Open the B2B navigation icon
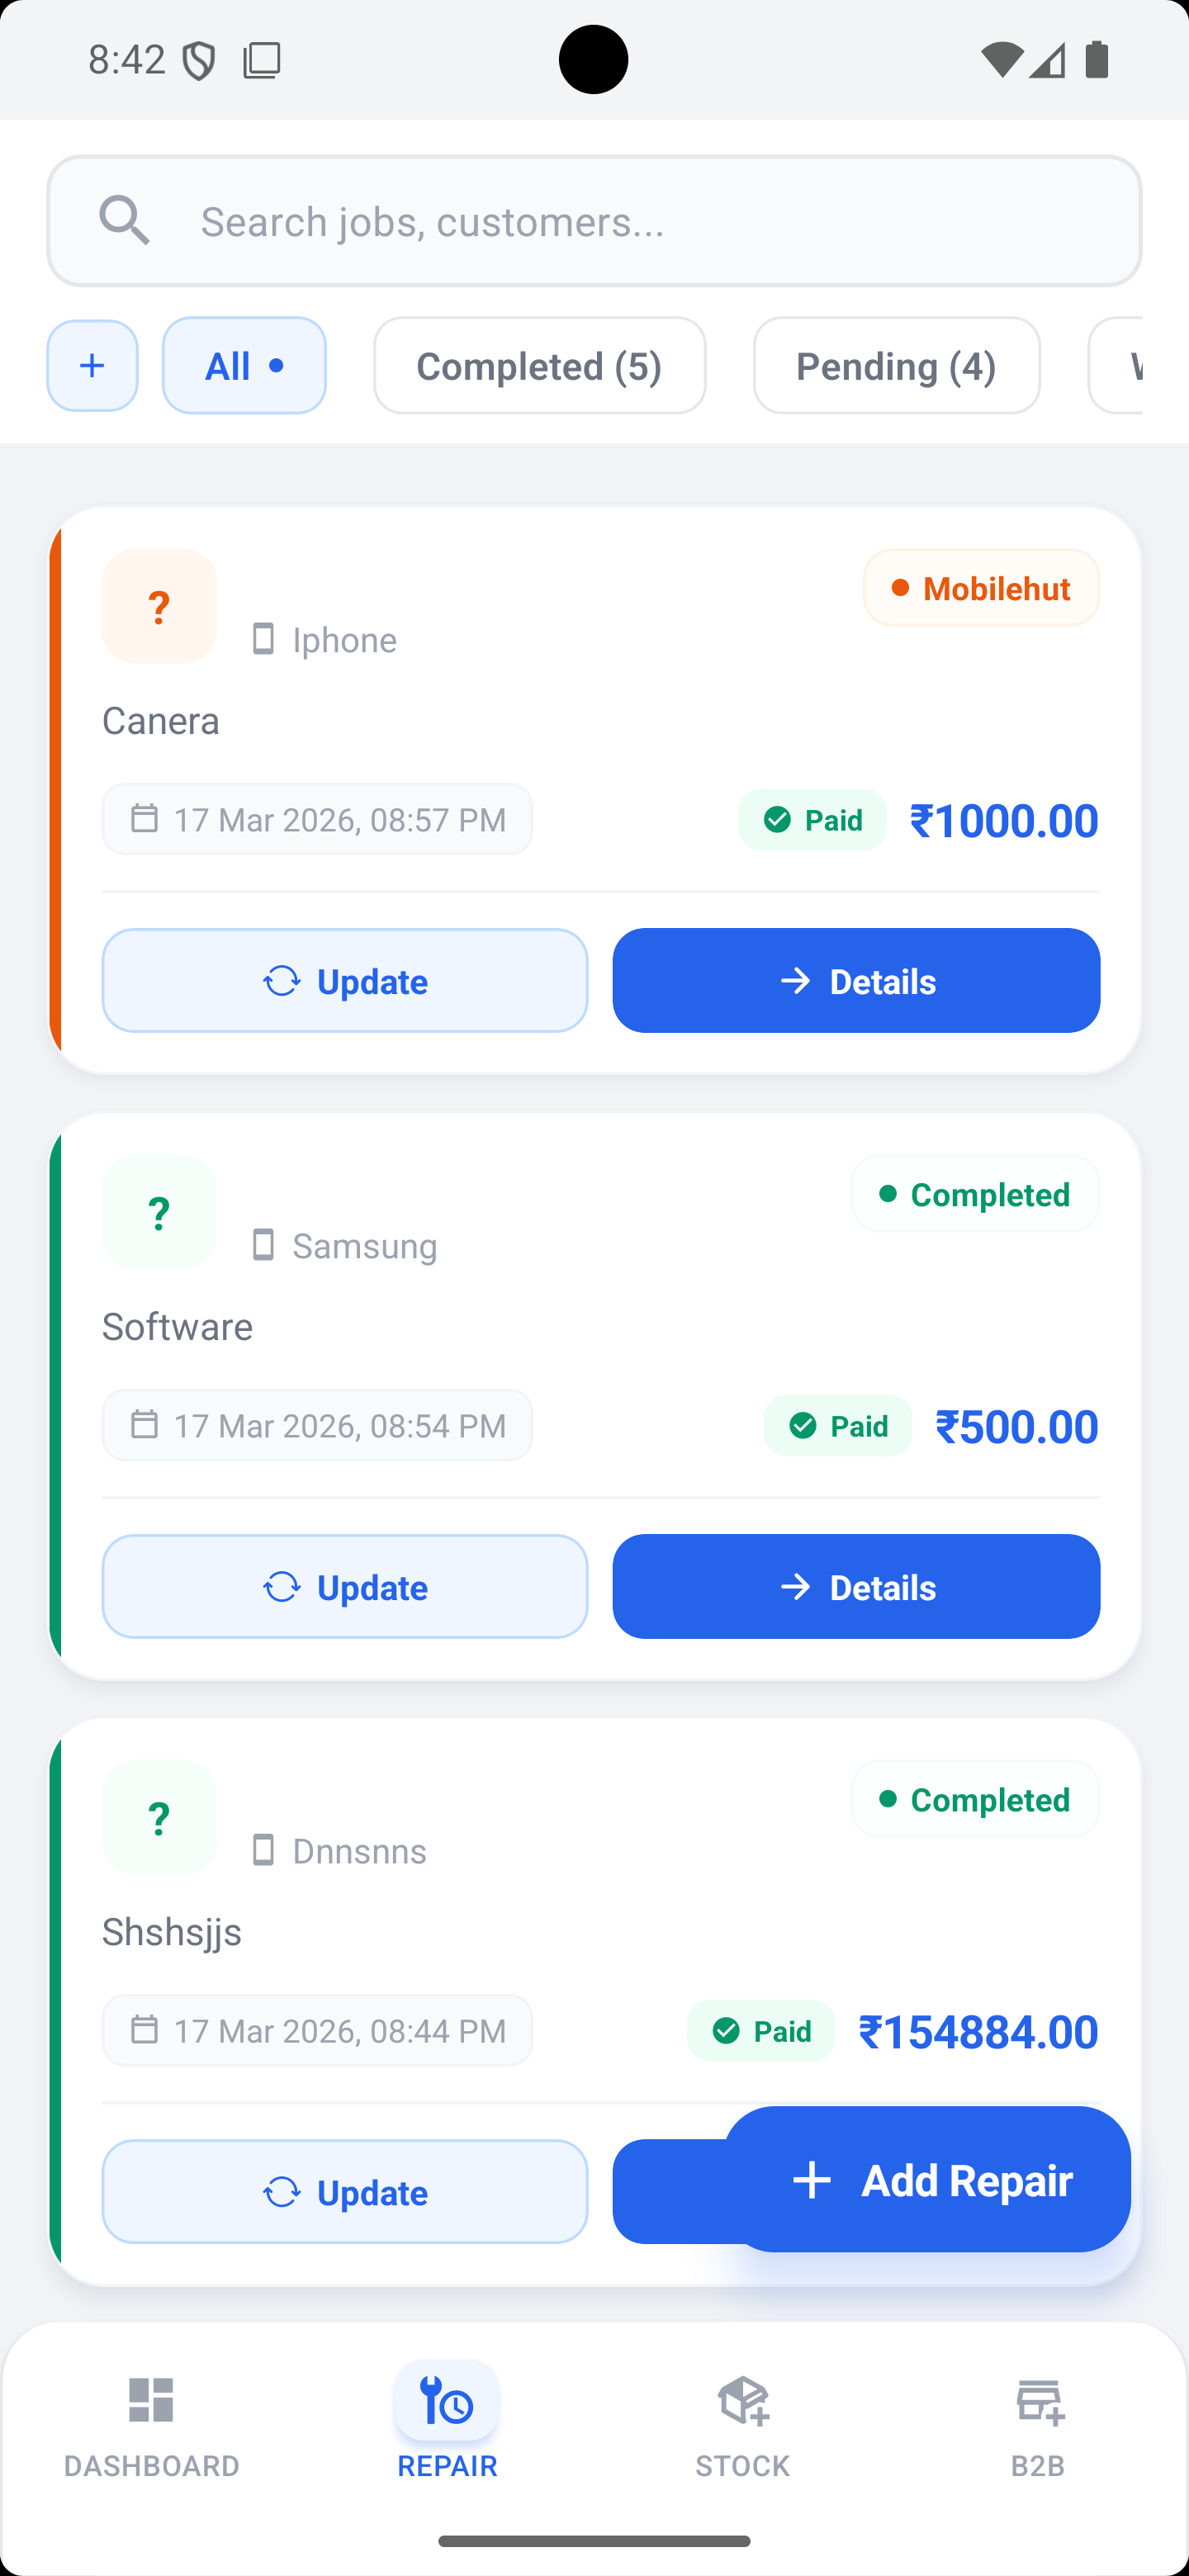Viewport: 1189px width, 2576px height. click(1039, 2400)
